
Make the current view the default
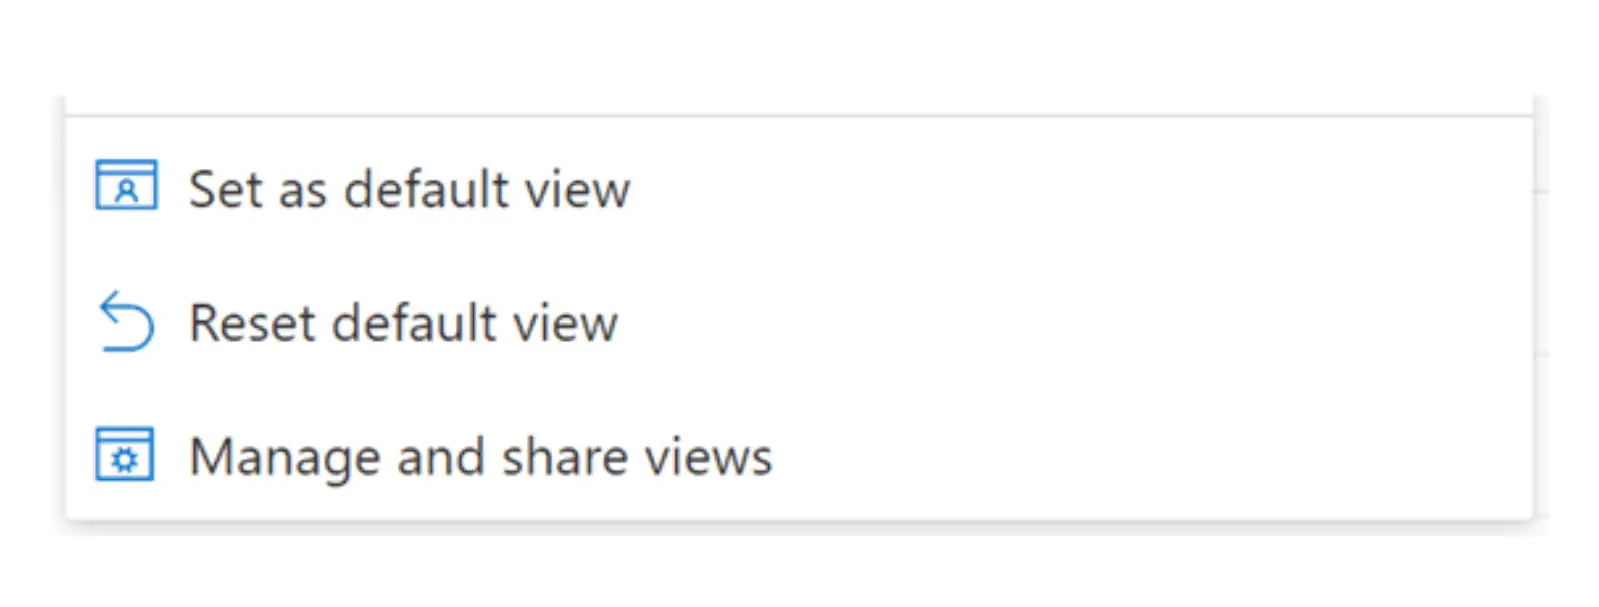click(799, 187)
